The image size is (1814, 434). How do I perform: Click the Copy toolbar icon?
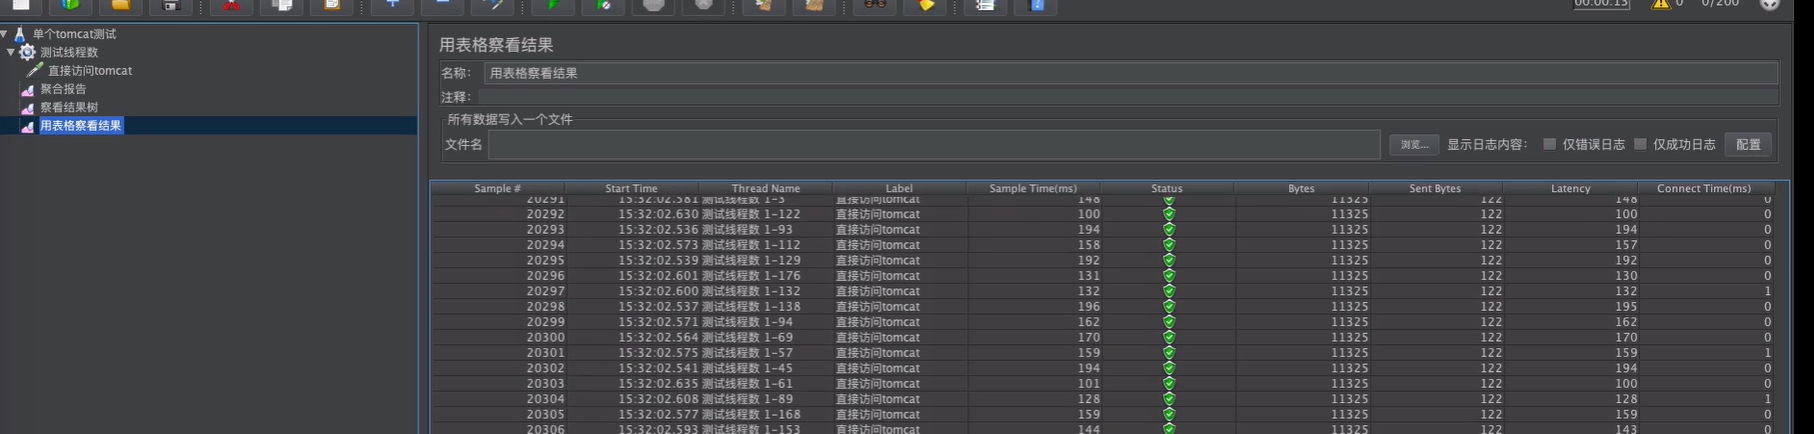point(282,5)
